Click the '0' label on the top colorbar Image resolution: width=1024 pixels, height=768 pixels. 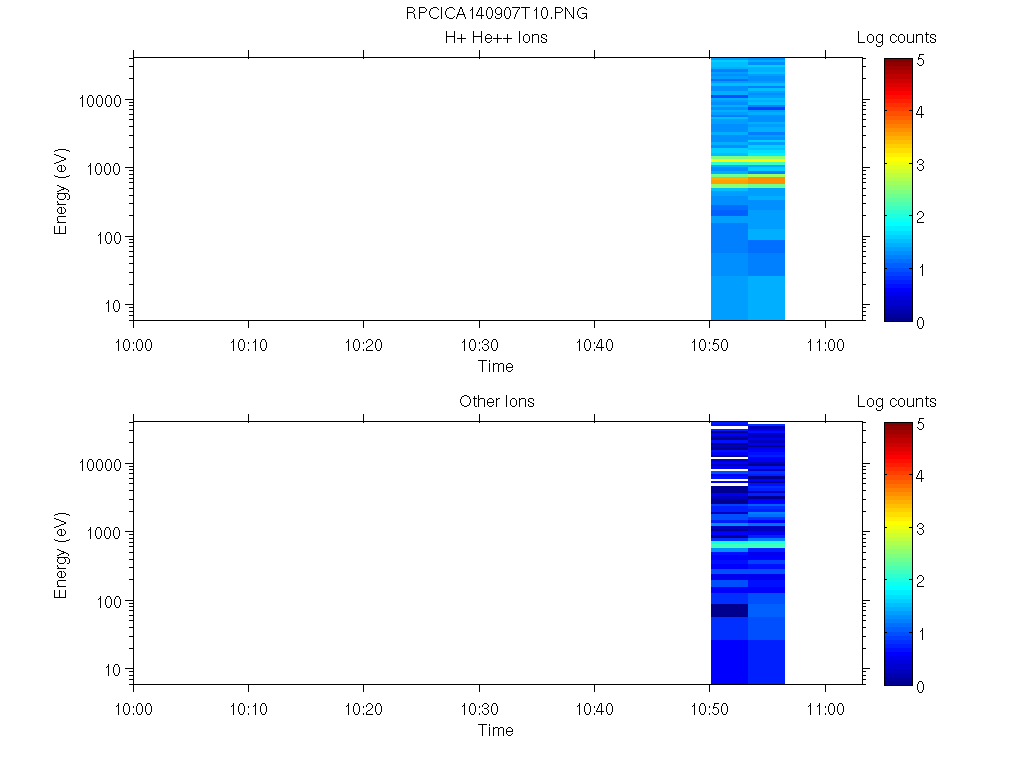[920, 323]
